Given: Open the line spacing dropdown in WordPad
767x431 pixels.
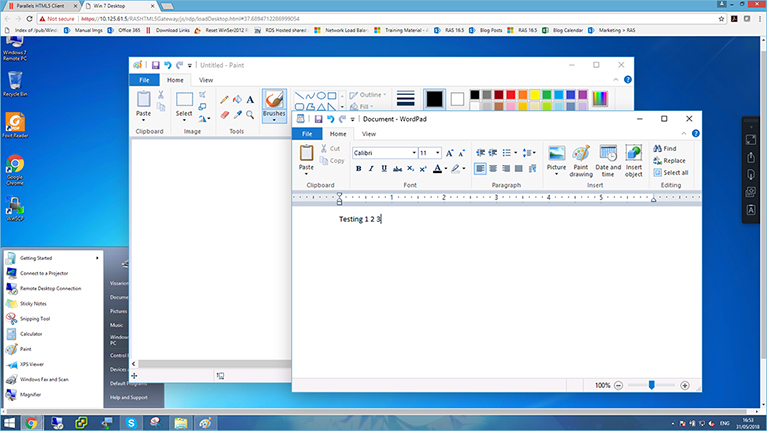Looking at the screenshot, I should tap(529, 153).
